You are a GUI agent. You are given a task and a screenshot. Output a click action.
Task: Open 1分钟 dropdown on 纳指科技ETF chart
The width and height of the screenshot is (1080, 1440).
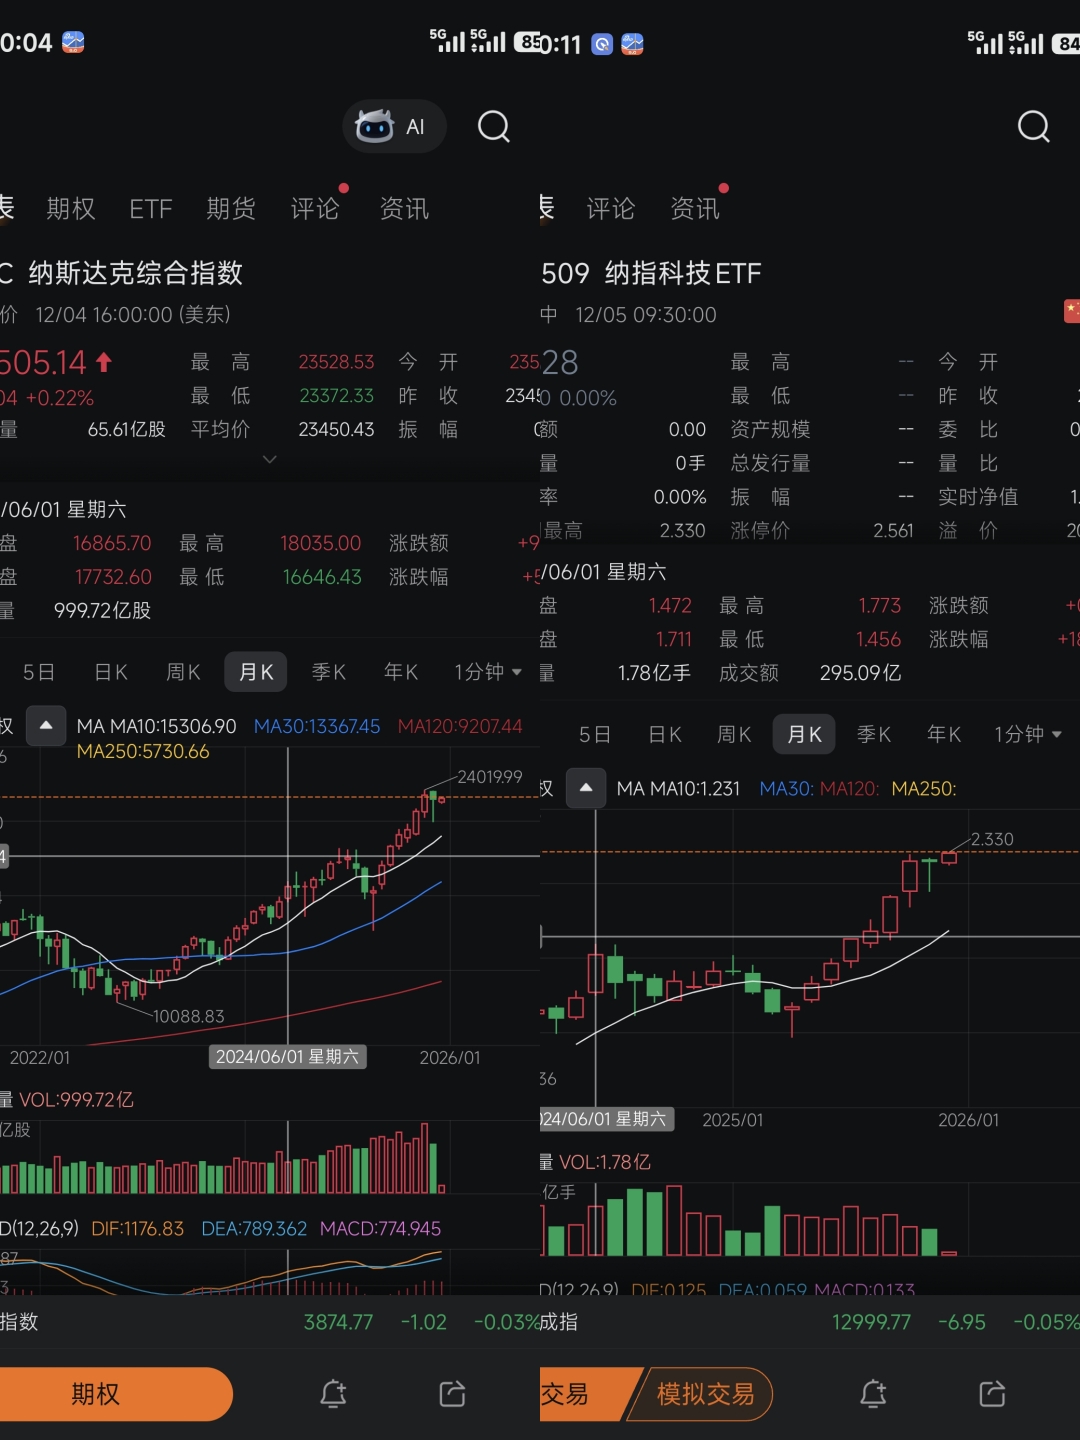(1028, 734)
